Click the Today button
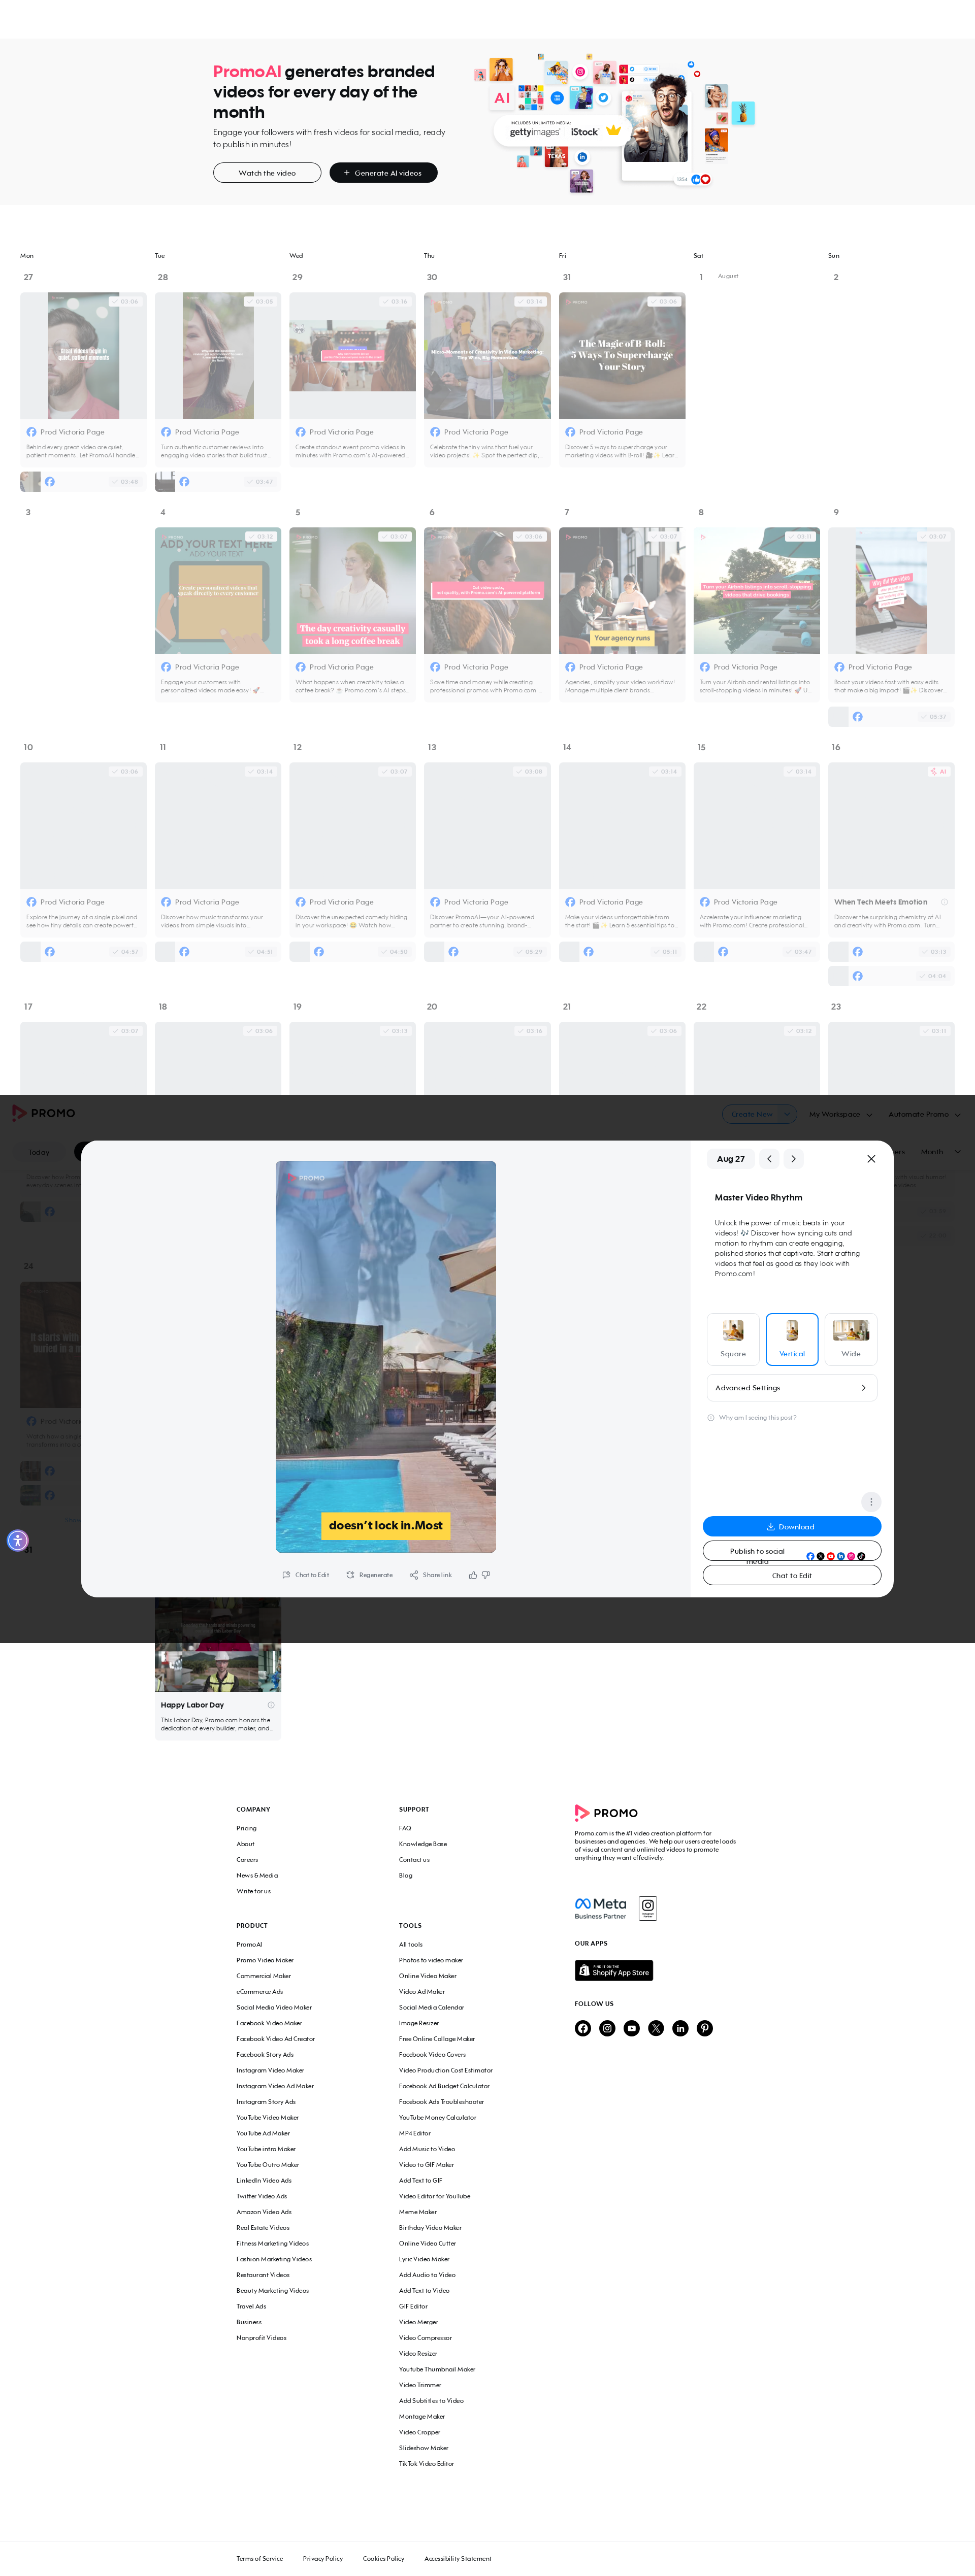The height and width of the screenshot is (2576, 975). 39,1152
